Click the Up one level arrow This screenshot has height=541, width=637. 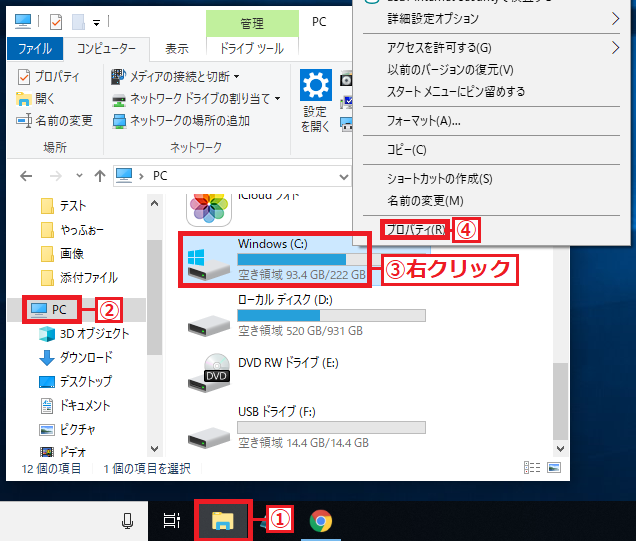pyautogui.click(x=100, y=176)
